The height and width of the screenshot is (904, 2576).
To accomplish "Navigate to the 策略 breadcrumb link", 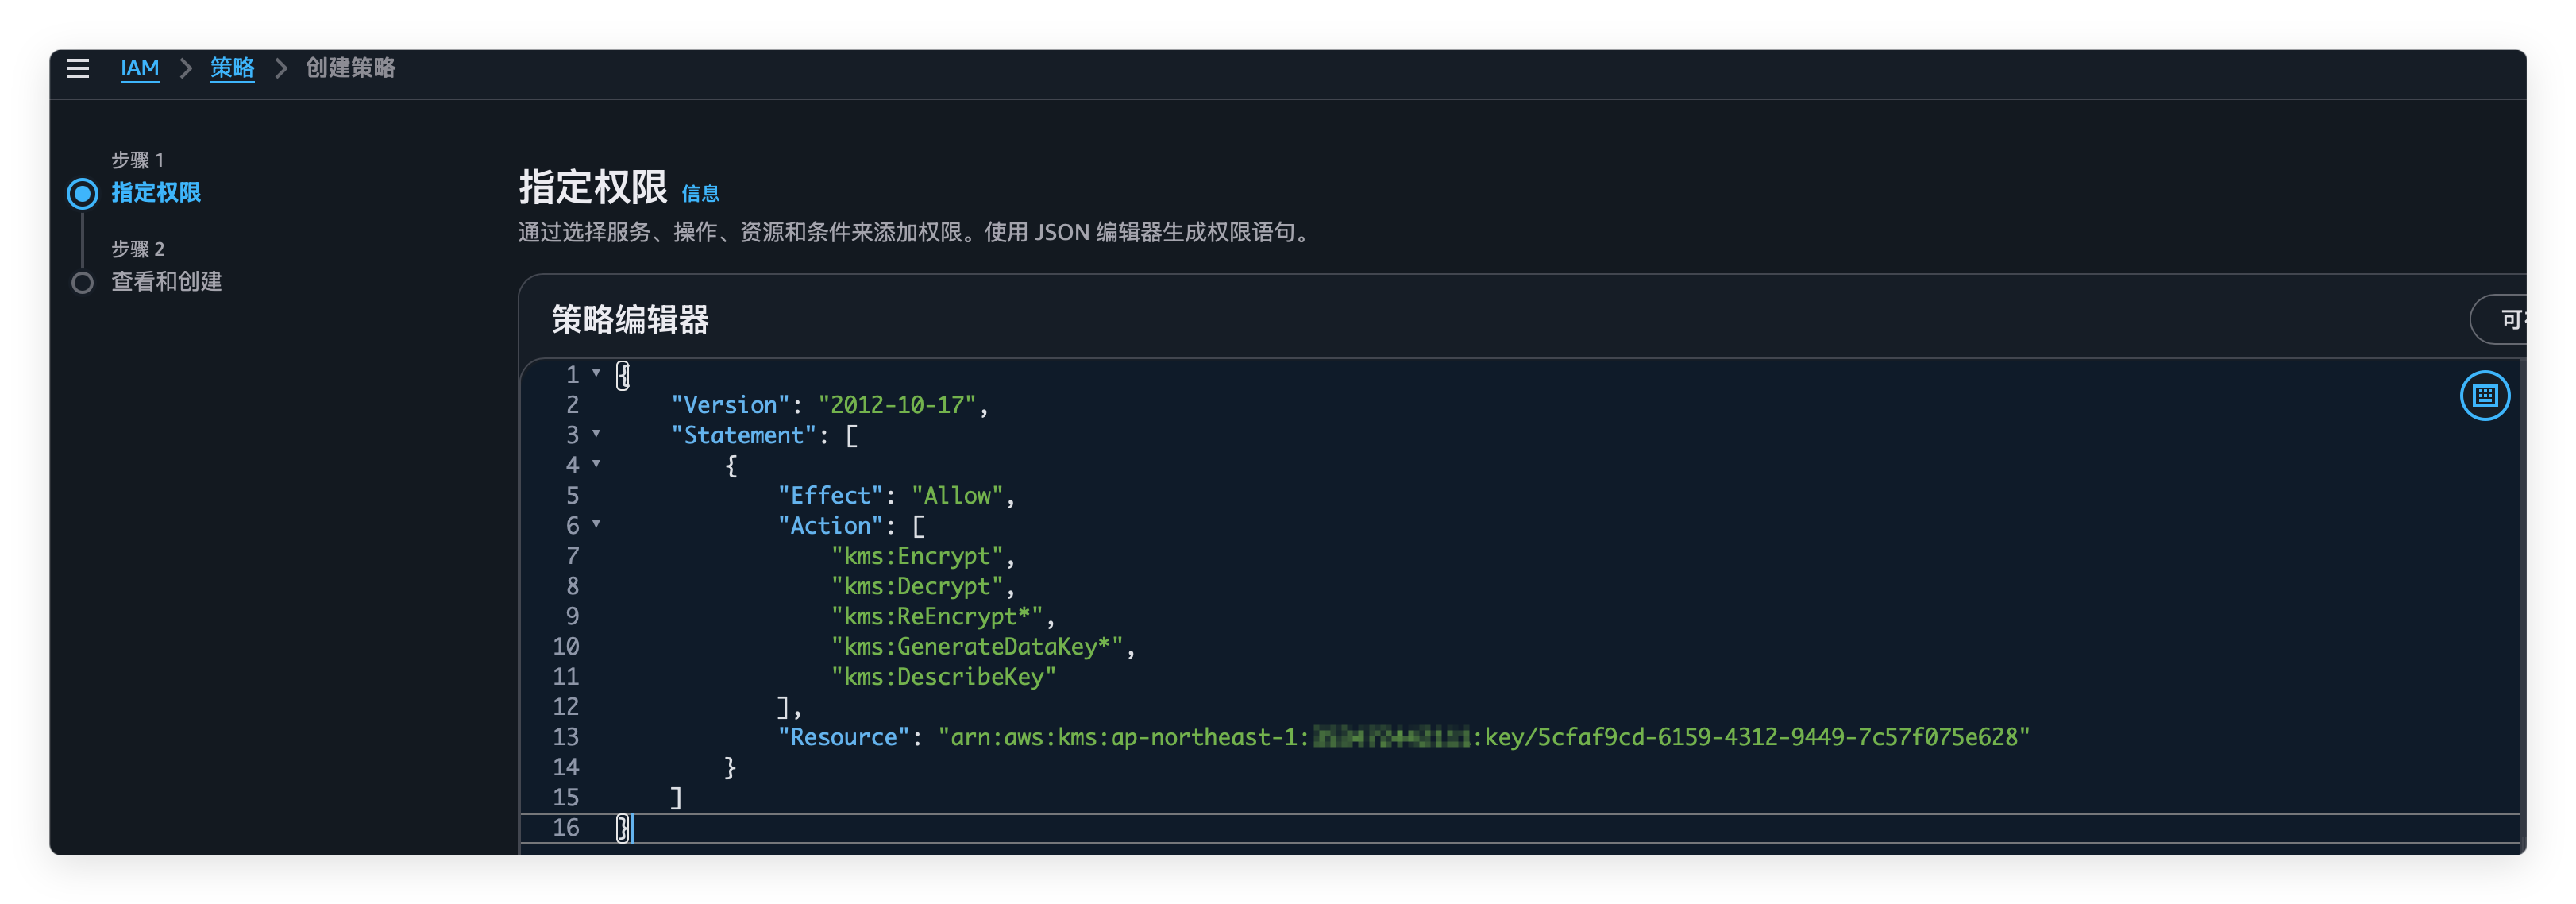I will click(232, 69).
